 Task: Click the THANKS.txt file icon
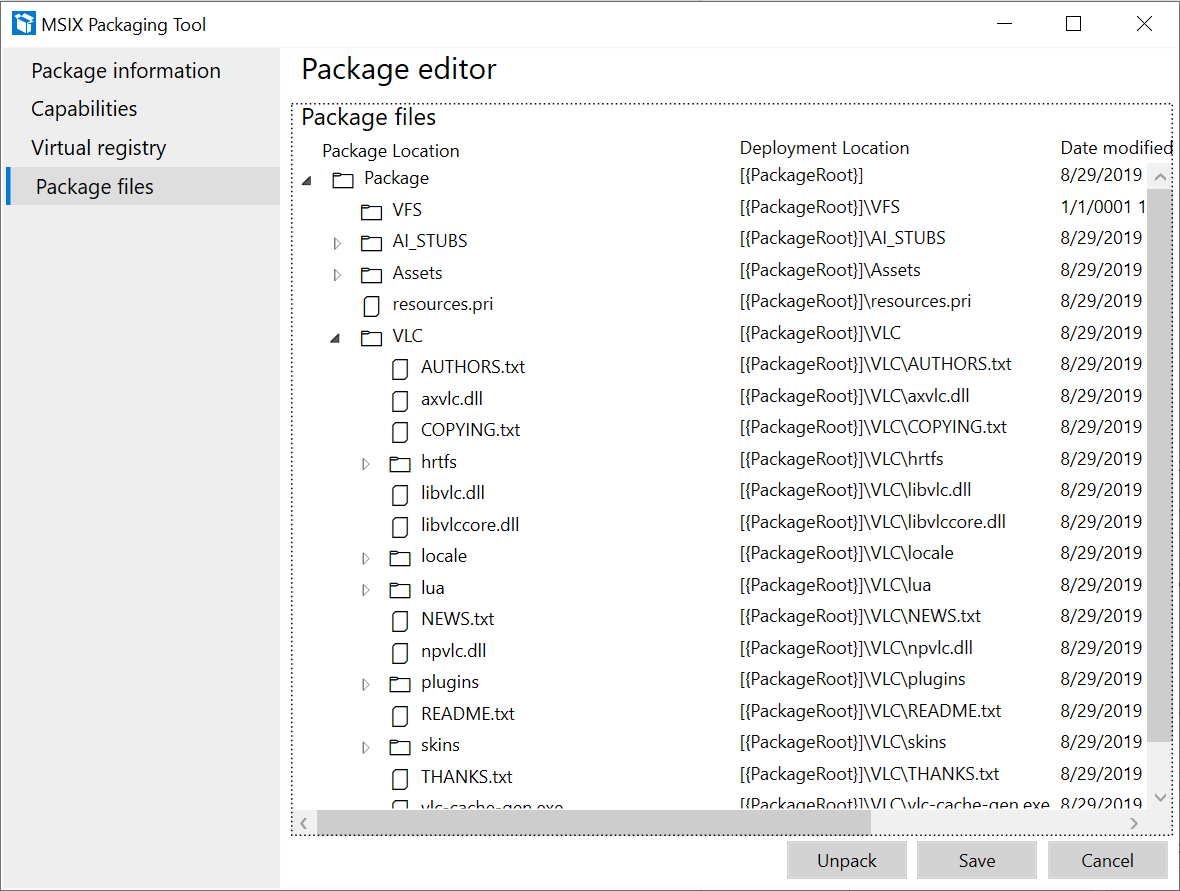400,778
